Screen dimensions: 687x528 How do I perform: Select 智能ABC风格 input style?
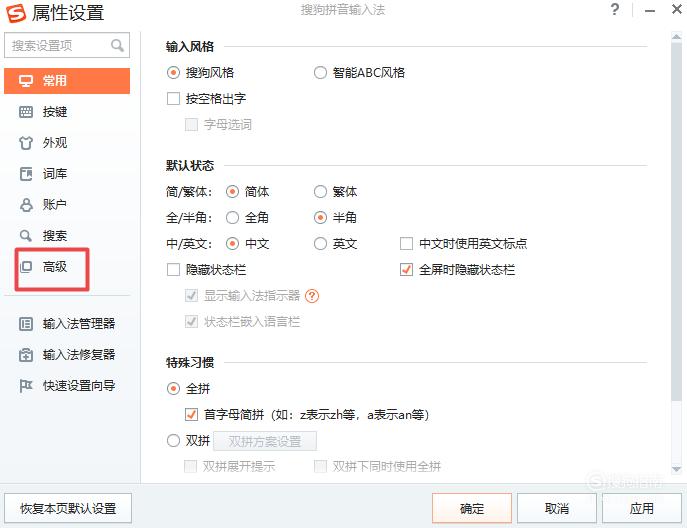point(320,73)
